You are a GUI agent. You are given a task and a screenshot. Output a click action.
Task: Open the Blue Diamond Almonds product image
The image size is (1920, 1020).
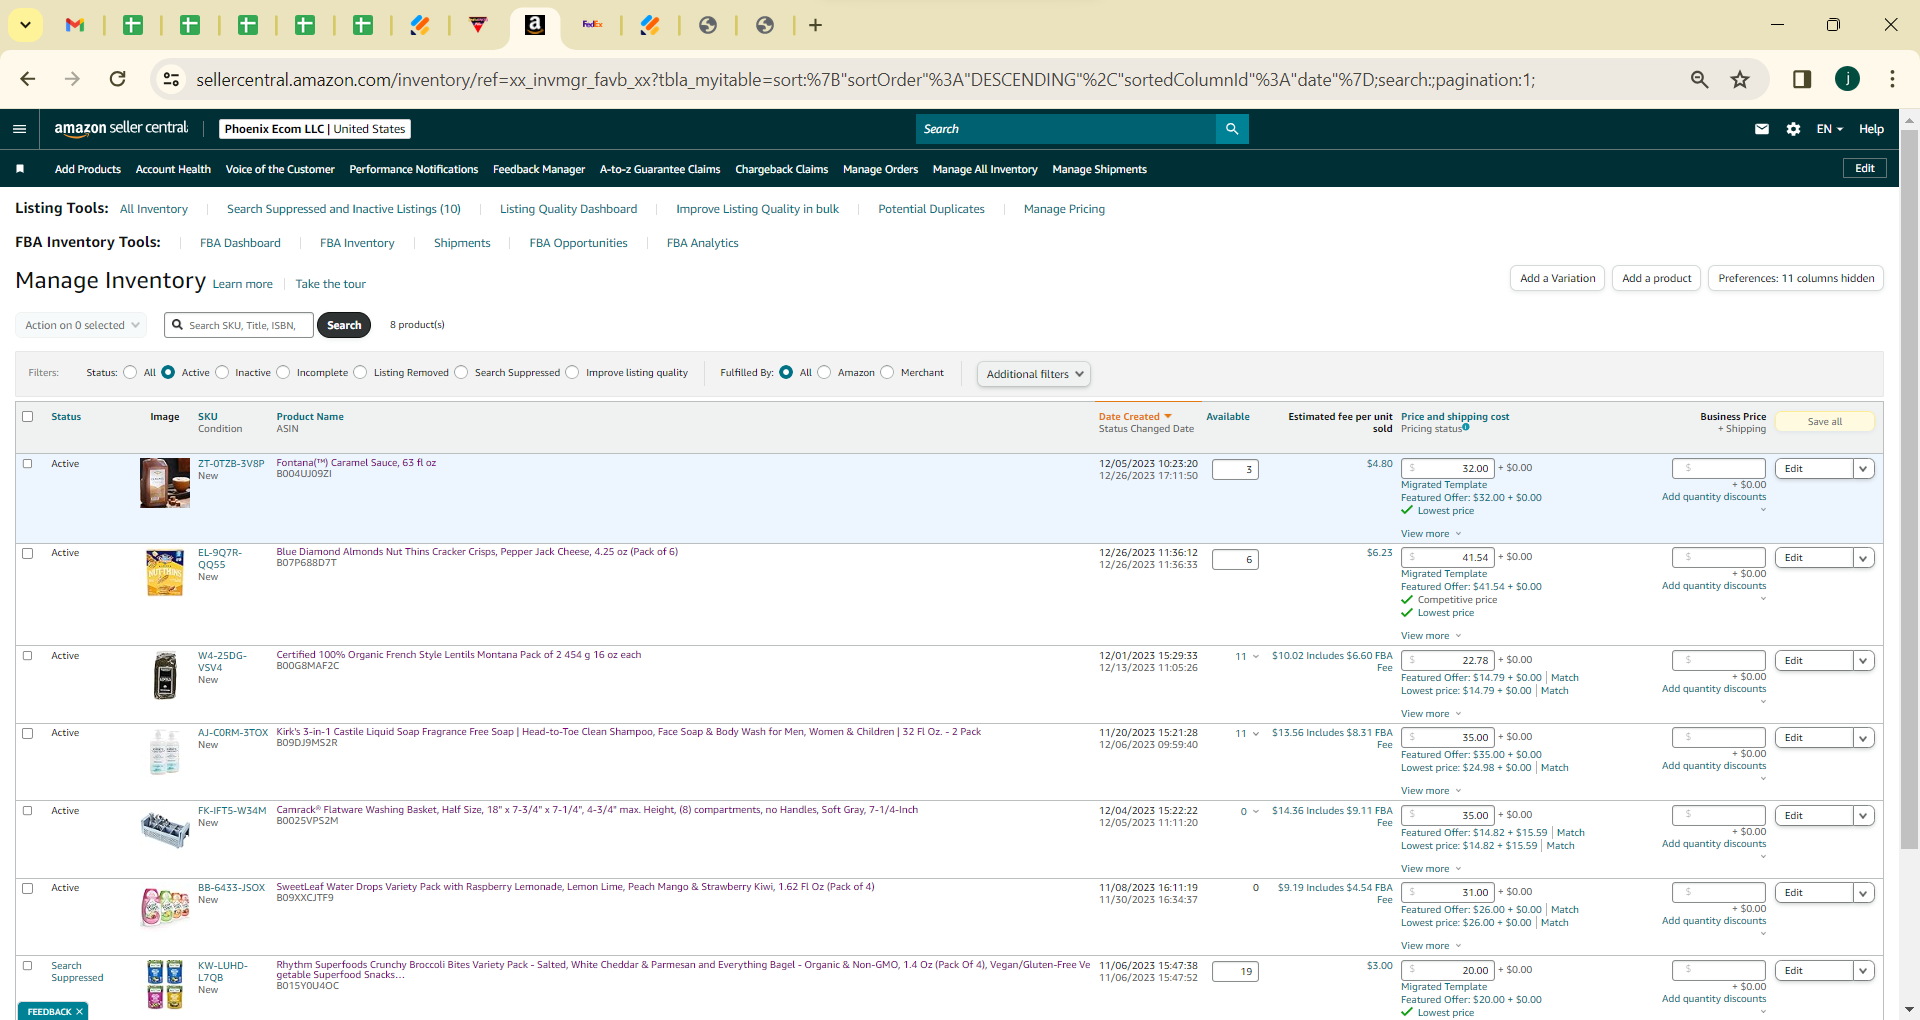165,572
